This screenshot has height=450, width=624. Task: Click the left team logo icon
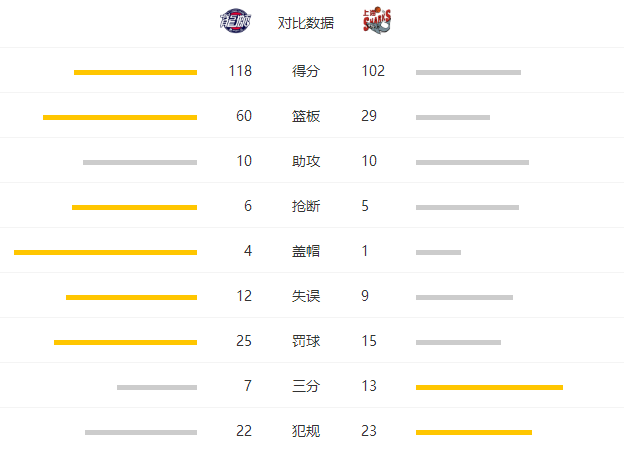(x=235, y=20)
